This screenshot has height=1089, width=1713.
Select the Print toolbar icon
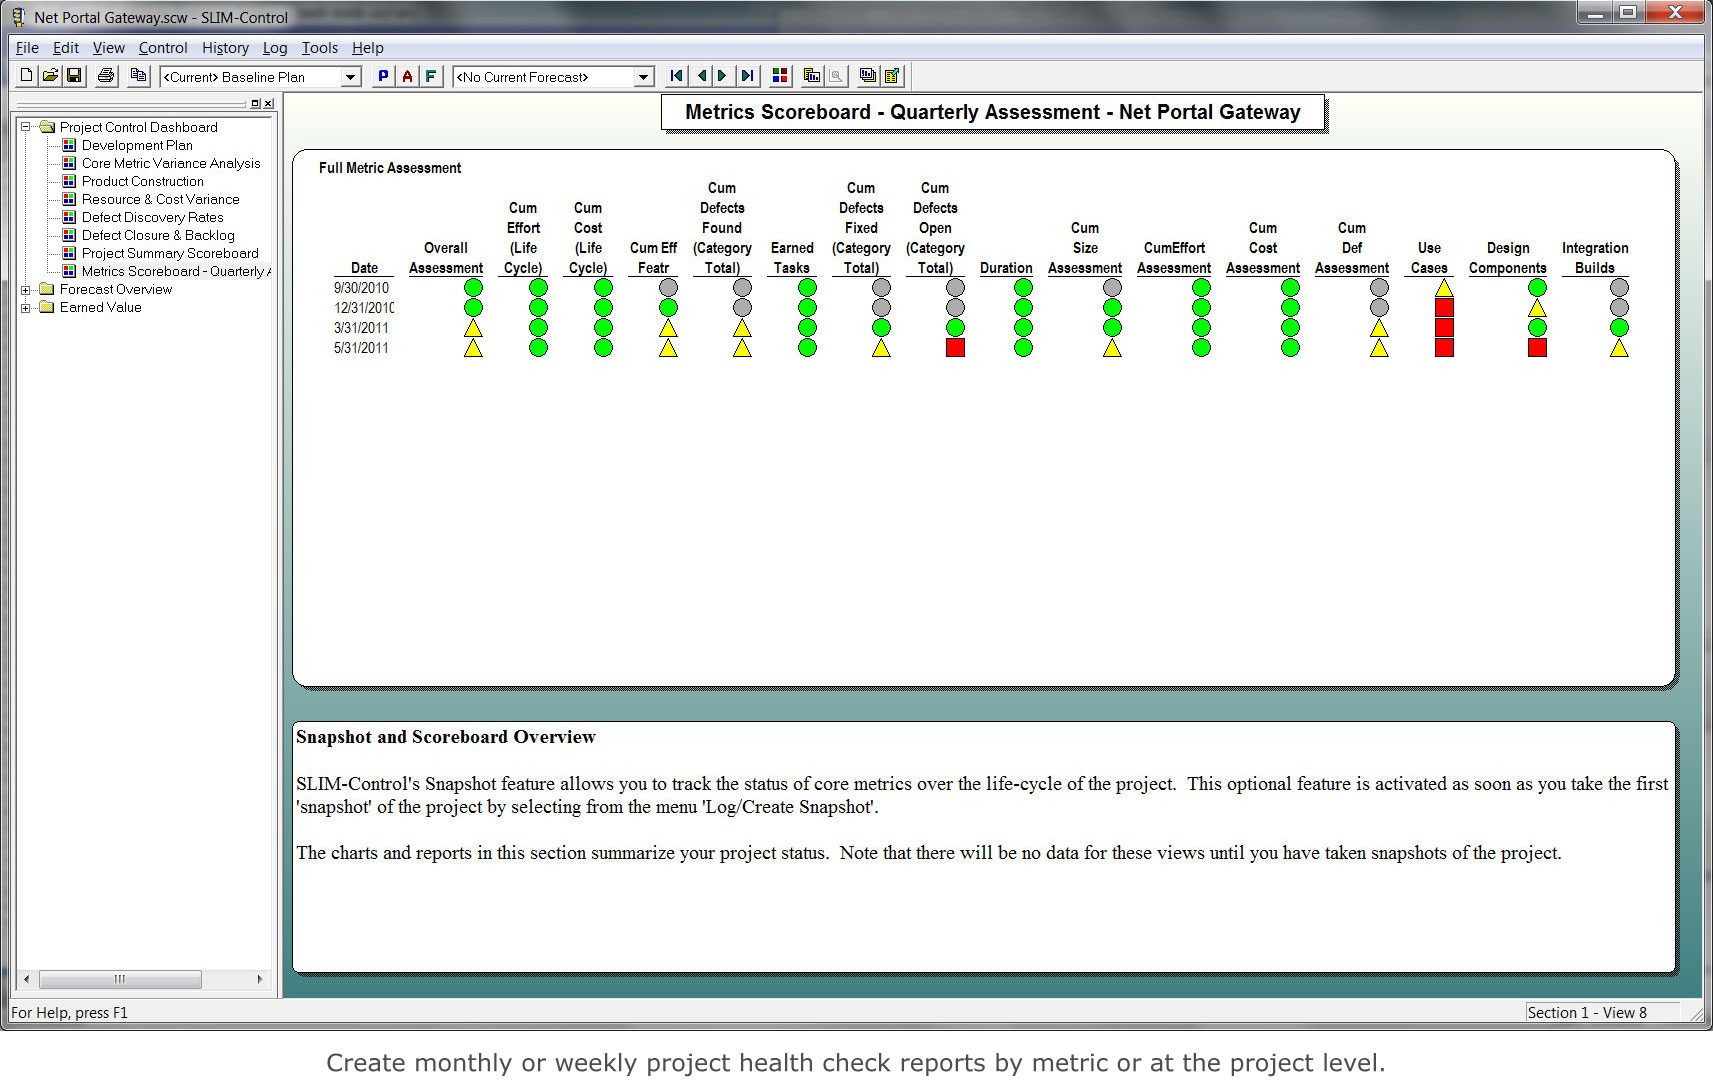(x=105, y=75)
